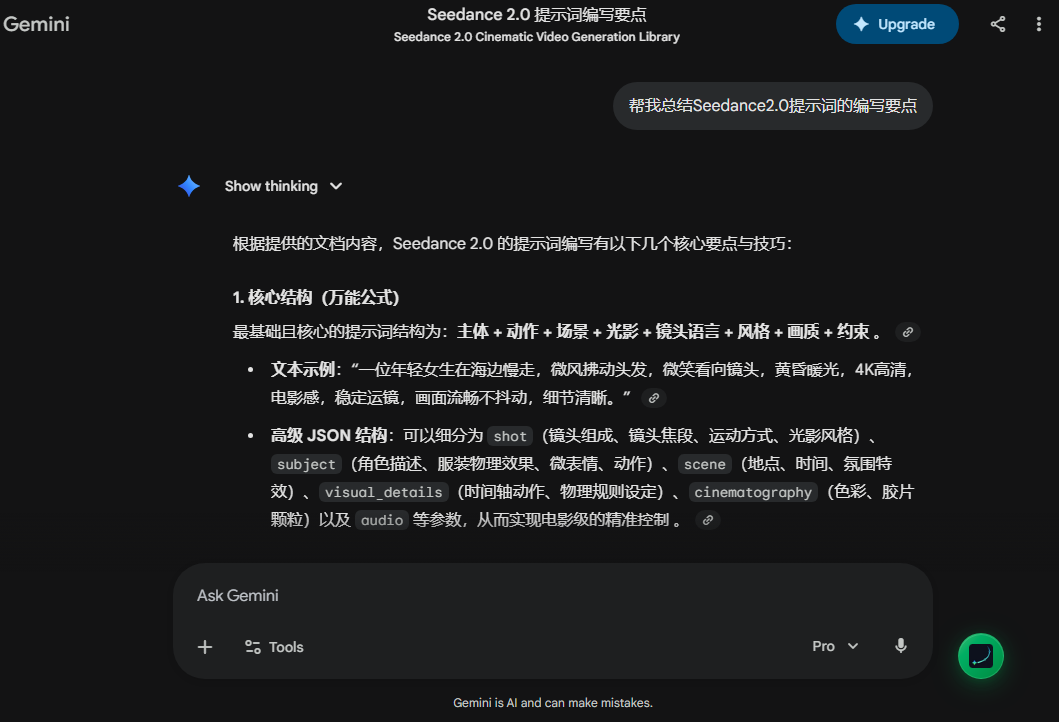This screenshot has width=1059, height=722.
Task: Click heading 1. 核心结构 (万能公式)
Action: [316, 298]
